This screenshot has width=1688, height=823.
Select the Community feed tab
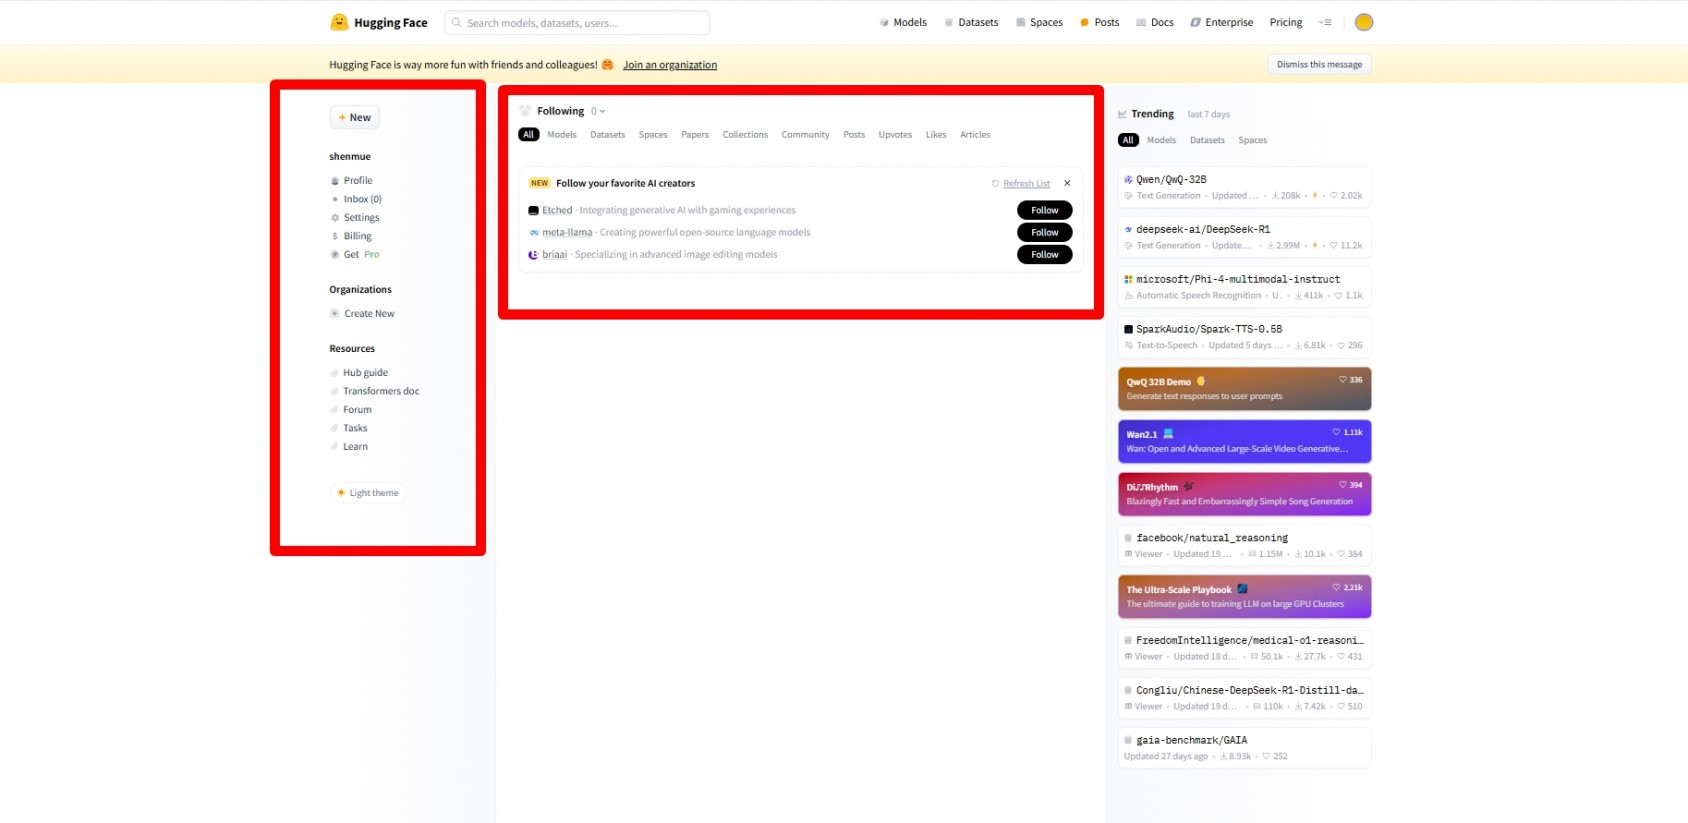click(806, 134)
